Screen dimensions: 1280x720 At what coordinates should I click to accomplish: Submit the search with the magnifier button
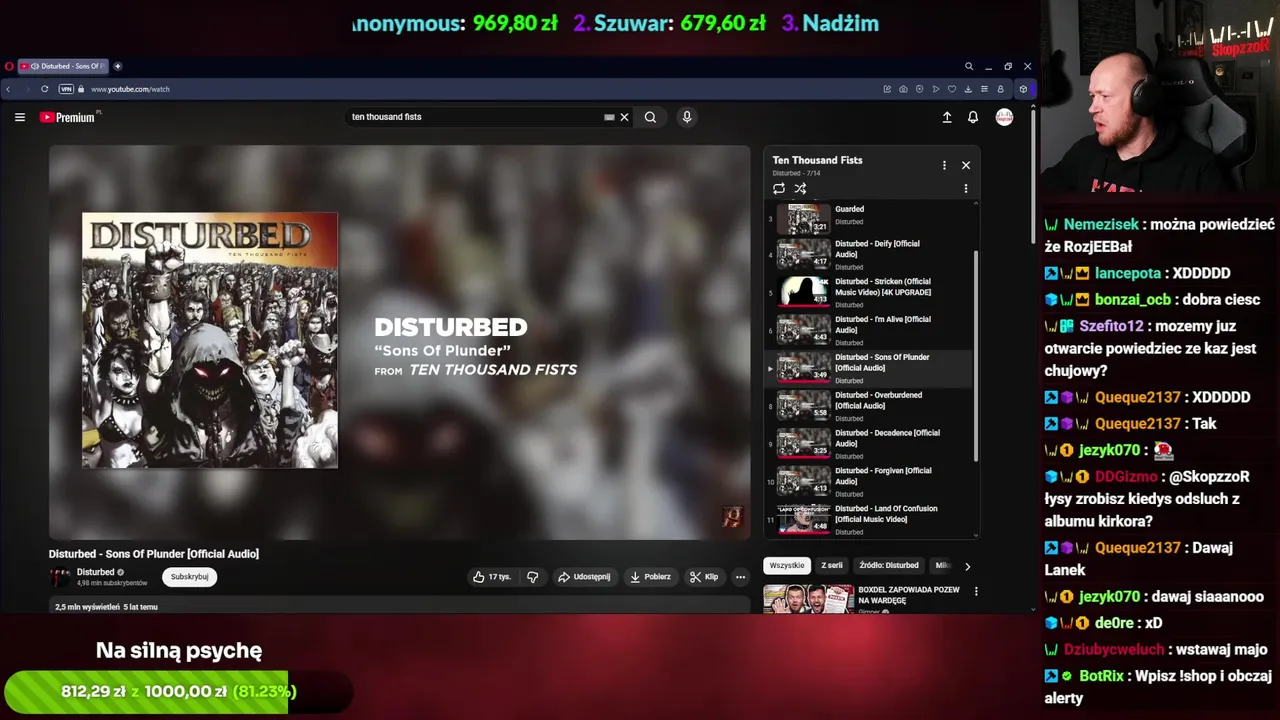tap(650, 117)
